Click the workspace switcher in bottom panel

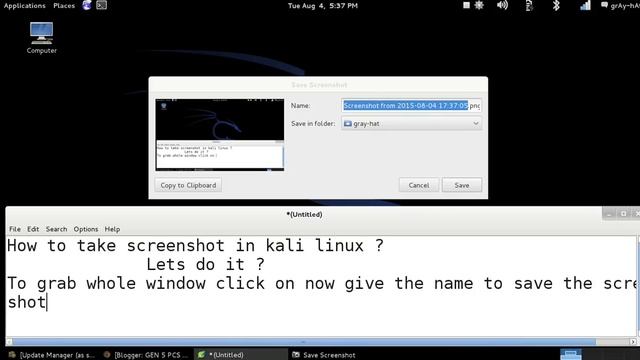click(x=571, y=354)
